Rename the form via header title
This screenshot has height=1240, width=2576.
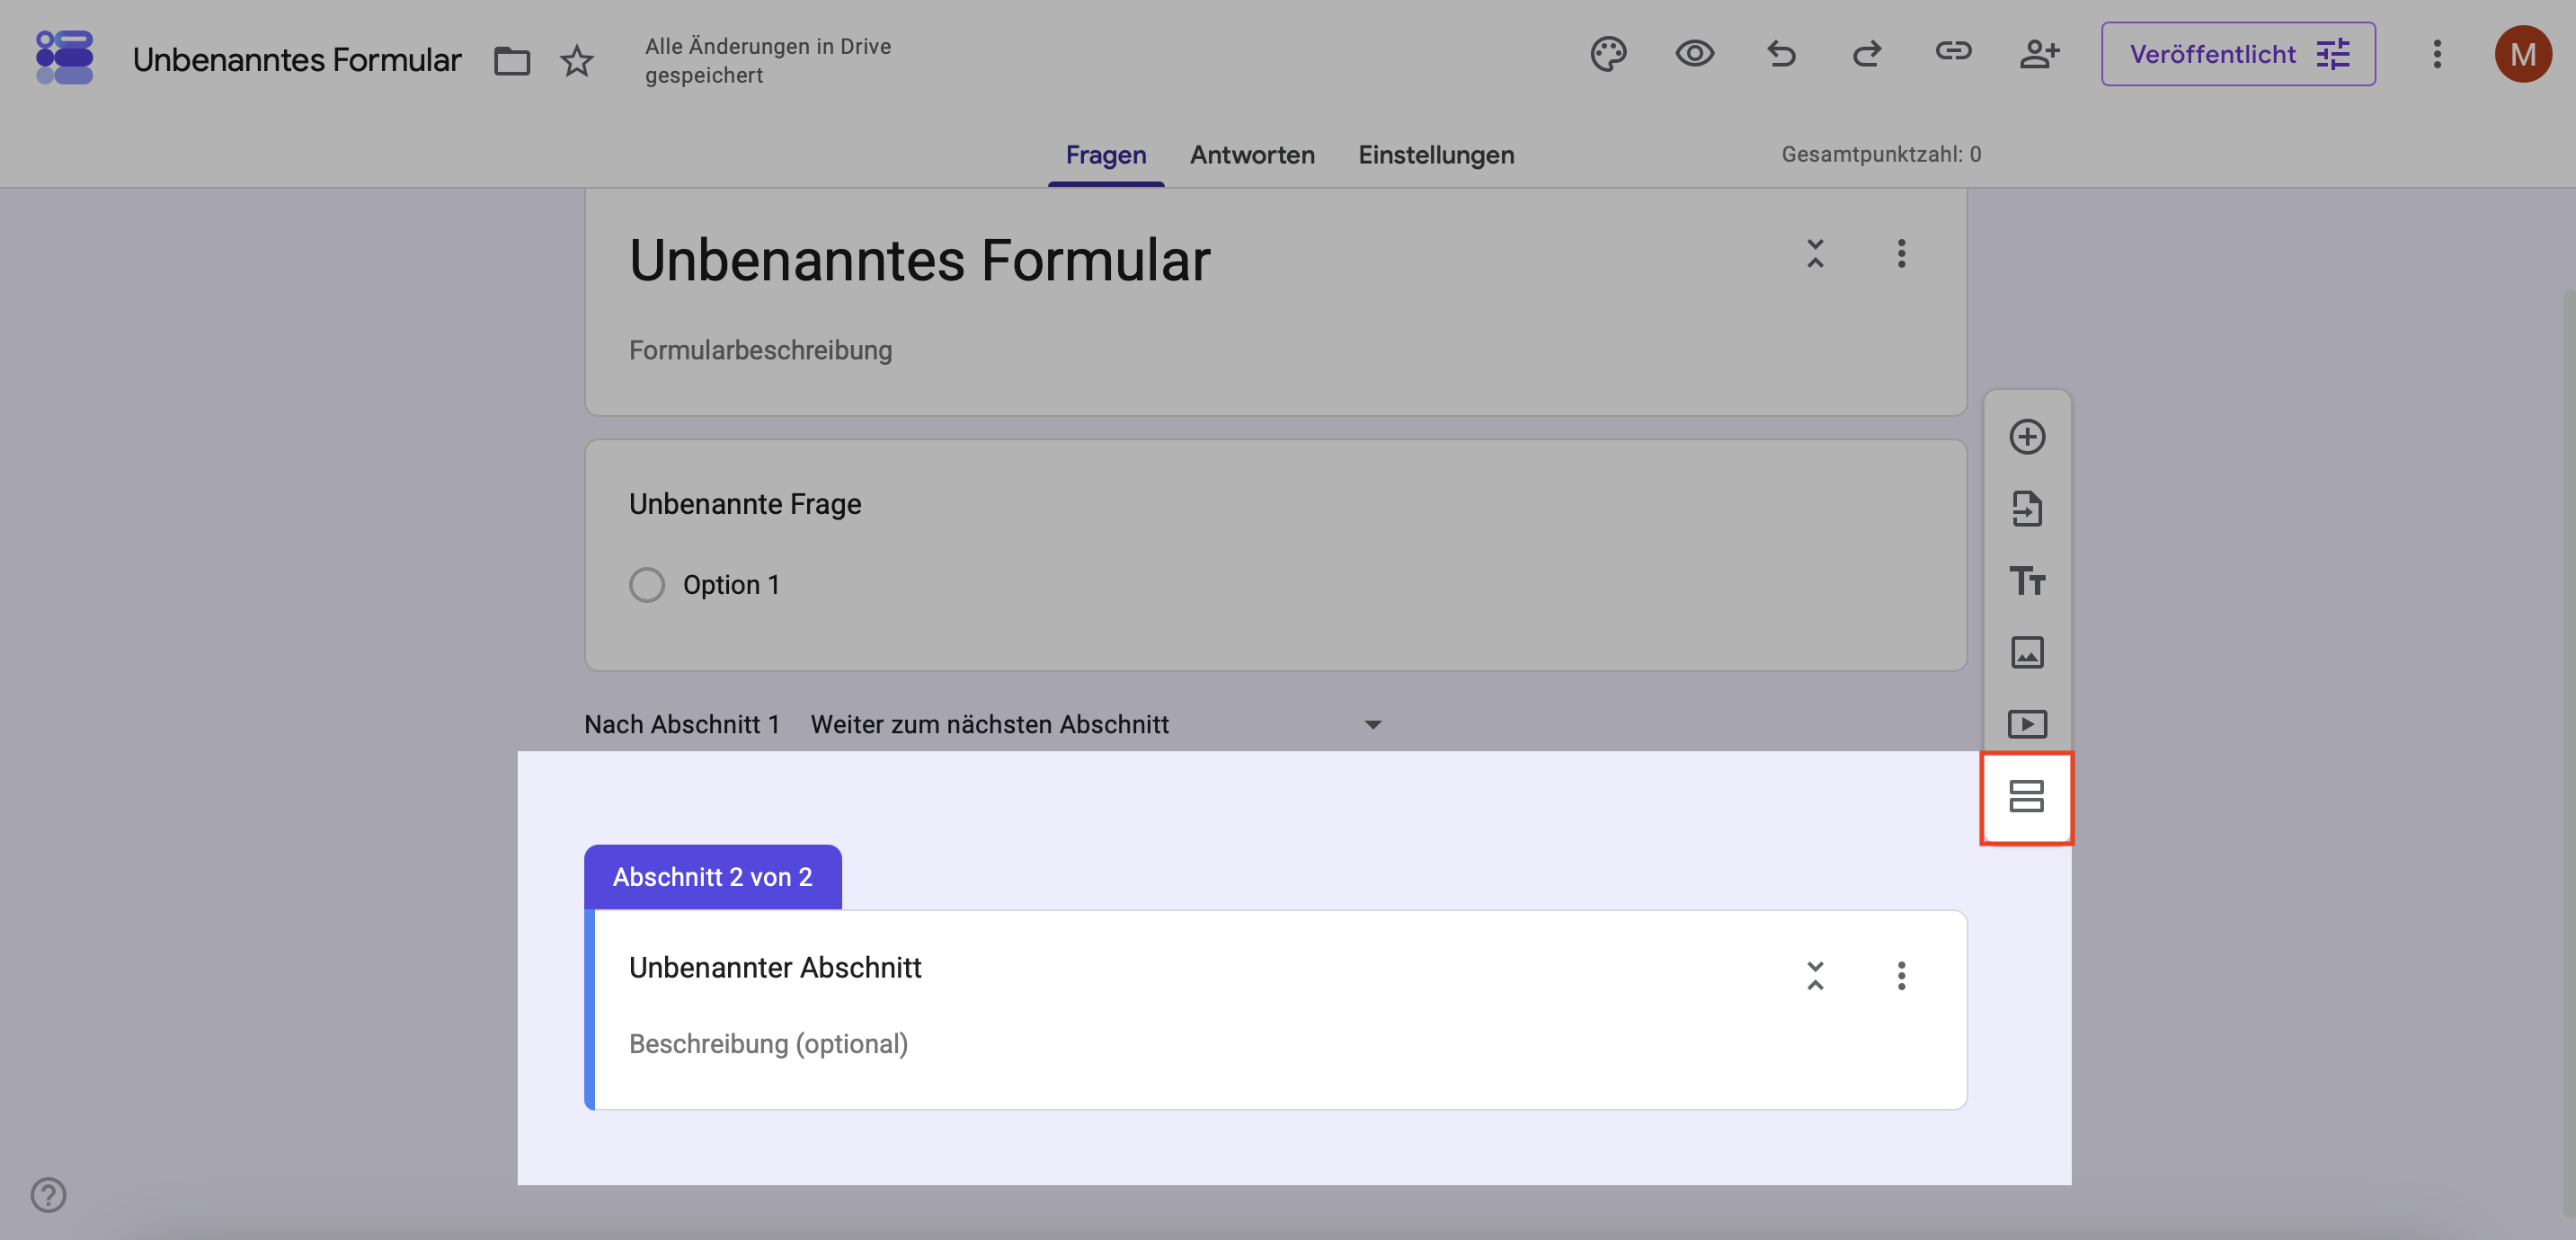tap(297, 60)
